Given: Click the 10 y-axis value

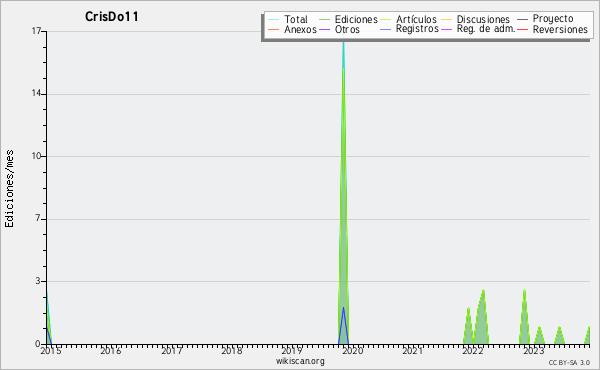Looking at the screenshot, I should [36, 156].
